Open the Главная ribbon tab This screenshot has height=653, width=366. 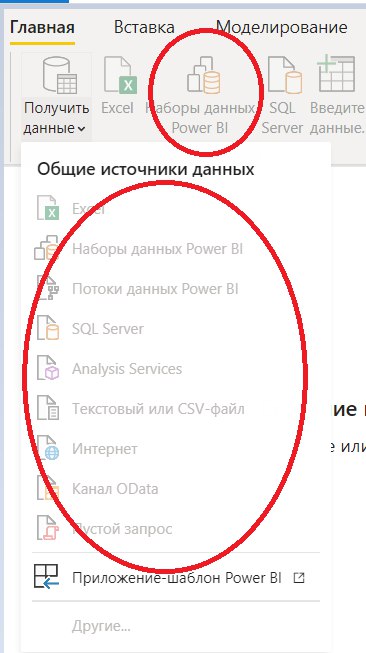point(42,28)
